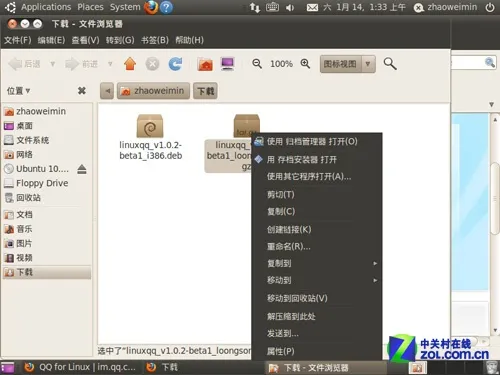Viewport: 500px width, 375px height.
Task: Click the power button icon
Action: click(490, 7)
